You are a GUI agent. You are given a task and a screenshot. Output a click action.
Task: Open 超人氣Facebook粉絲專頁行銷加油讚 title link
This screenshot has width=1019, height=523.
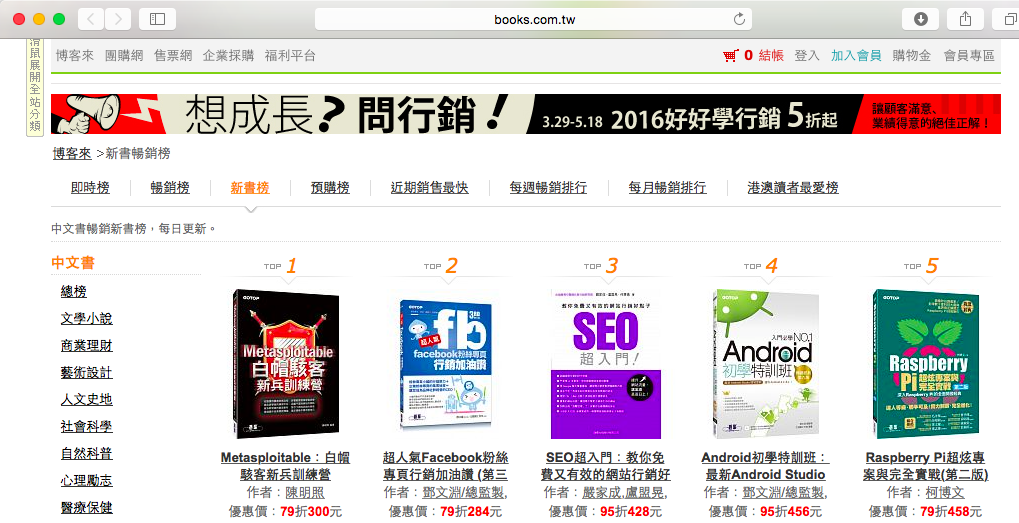[446, 466]
